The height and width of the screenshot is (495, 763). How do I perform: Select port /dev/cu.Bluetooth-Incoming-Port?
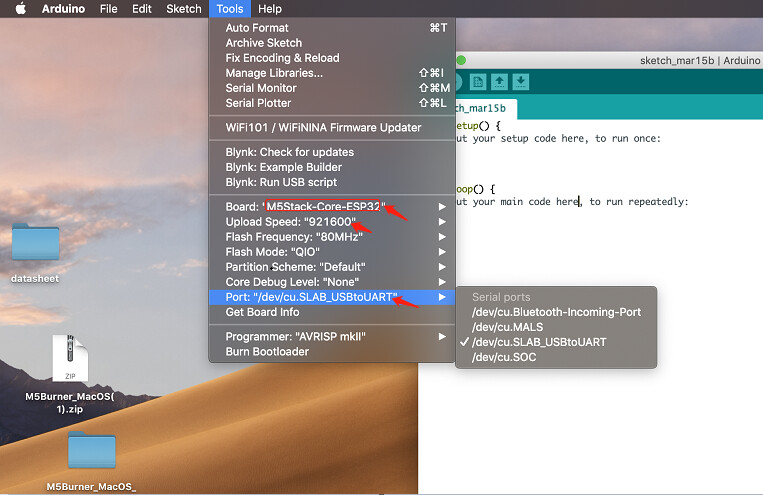pos(556,312)
